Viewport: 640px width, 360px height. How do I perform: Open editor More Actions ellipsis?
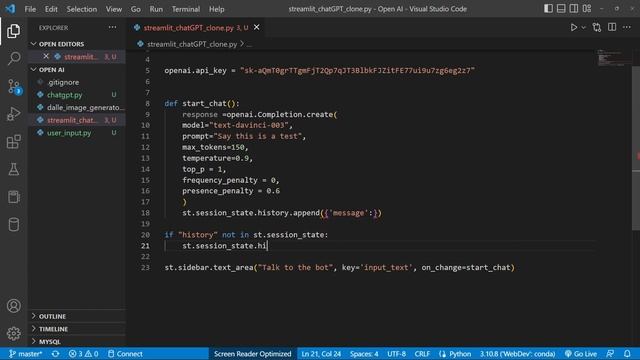pos(627,27)
